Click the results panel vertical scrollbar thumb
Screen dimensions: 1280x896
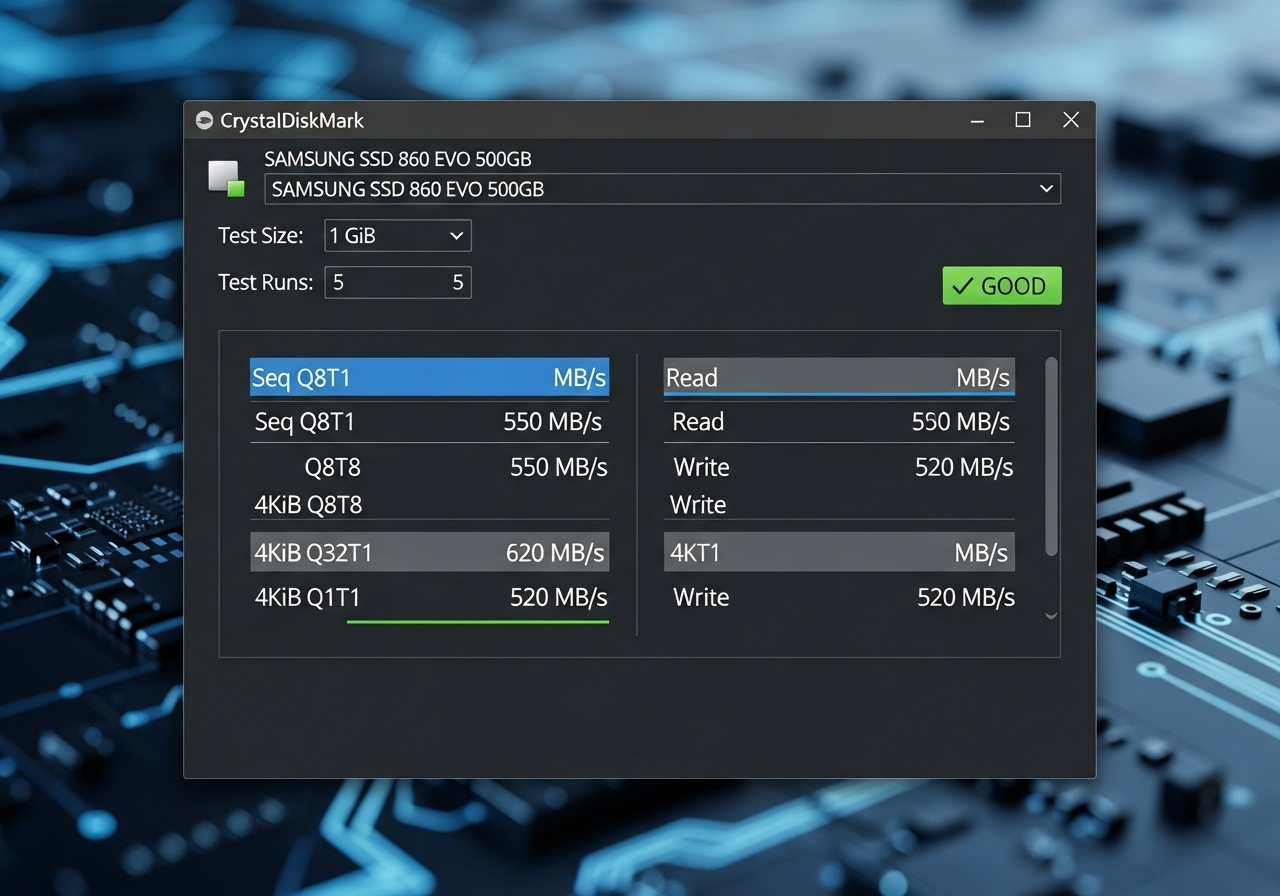[1051, 456]
